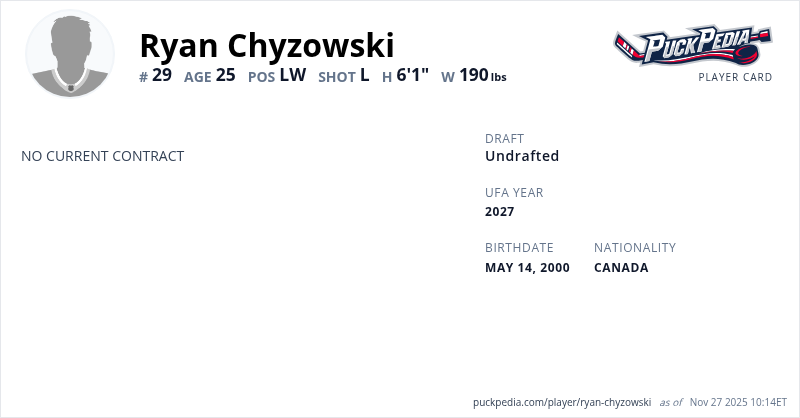Click the height value 6'1"
This screenshot has height=418, width=800.
coord(413,75)
